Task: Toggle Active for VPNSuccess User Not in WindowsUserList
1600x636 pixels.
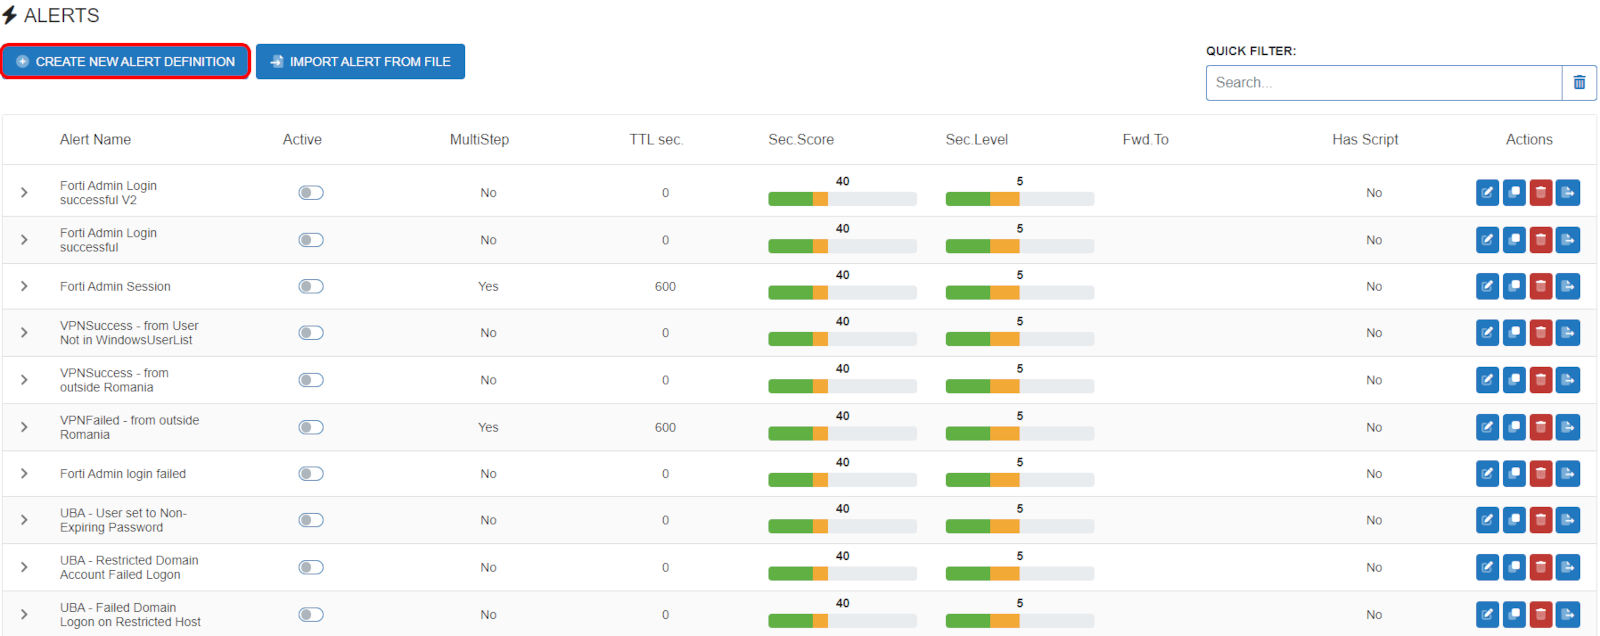Action: pyautogui.click(x=311, y=333)
